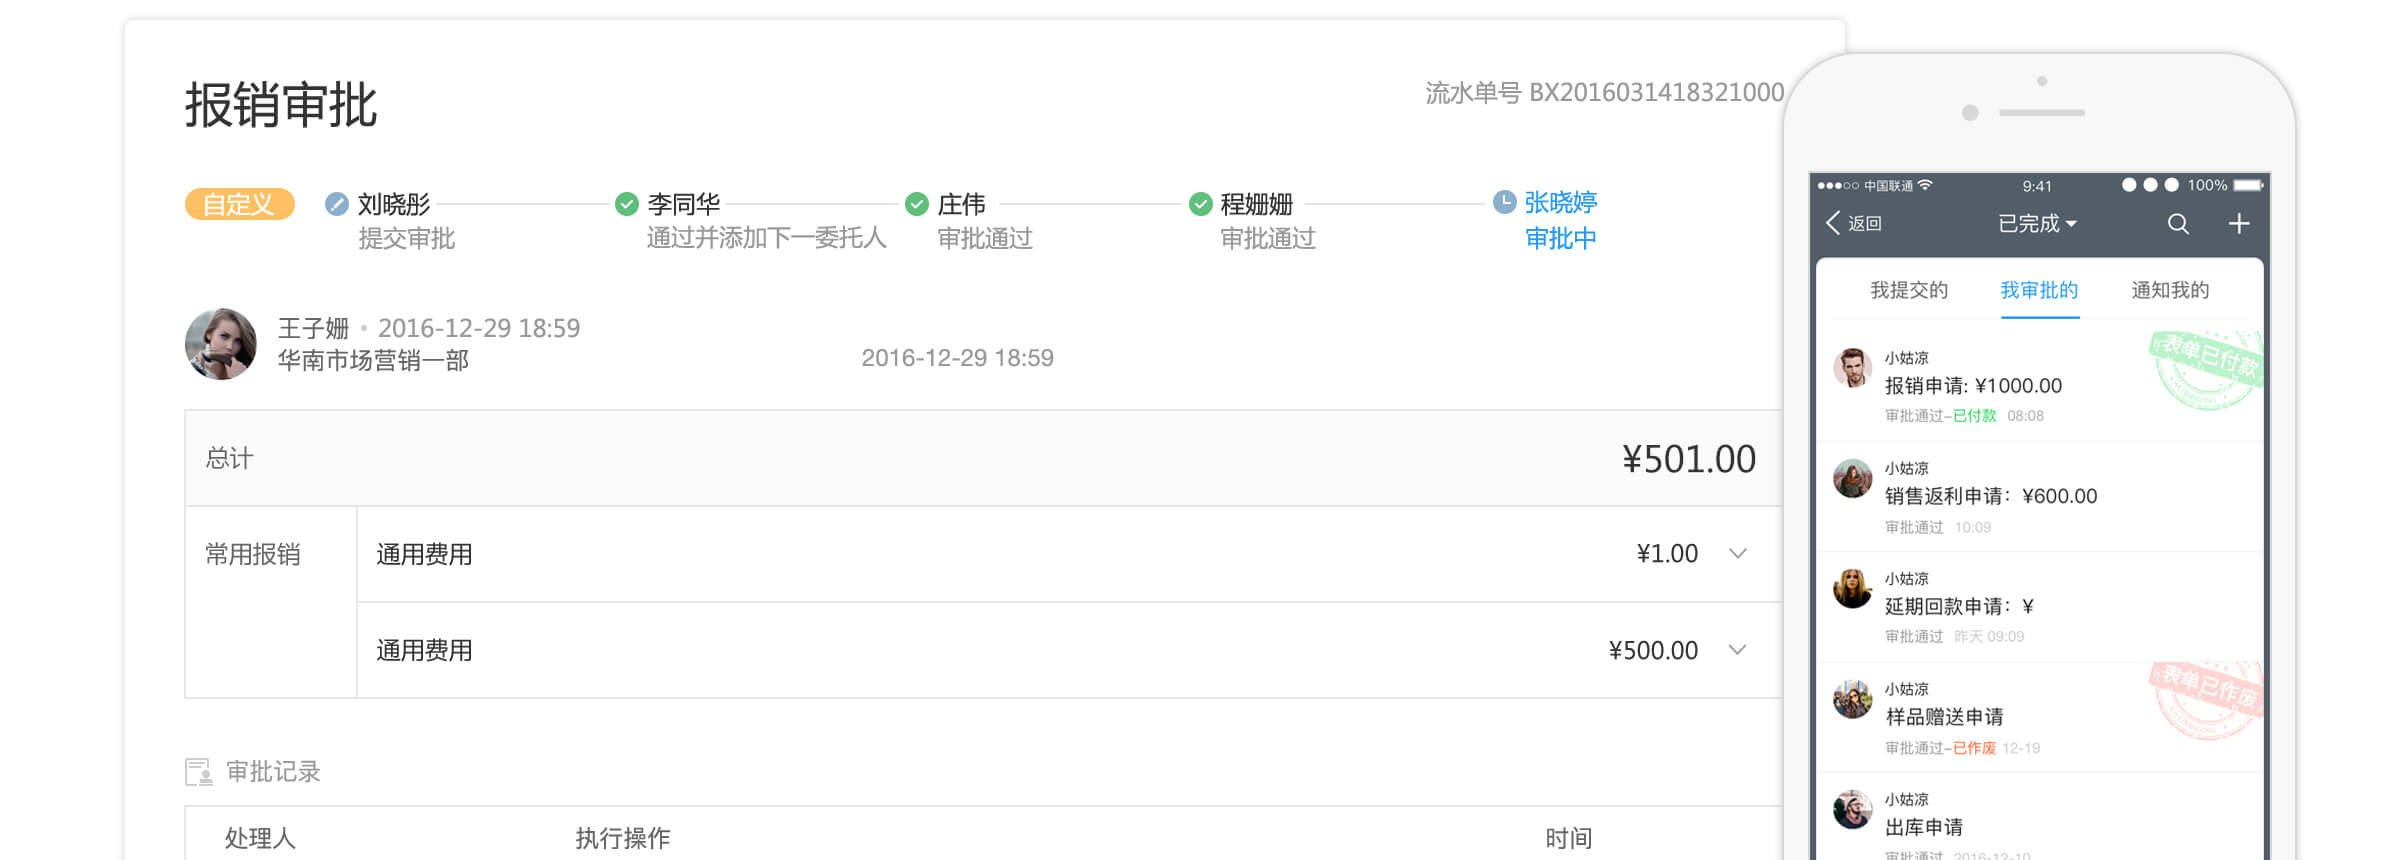Click the orange 自定义 tag

[239, 204]
